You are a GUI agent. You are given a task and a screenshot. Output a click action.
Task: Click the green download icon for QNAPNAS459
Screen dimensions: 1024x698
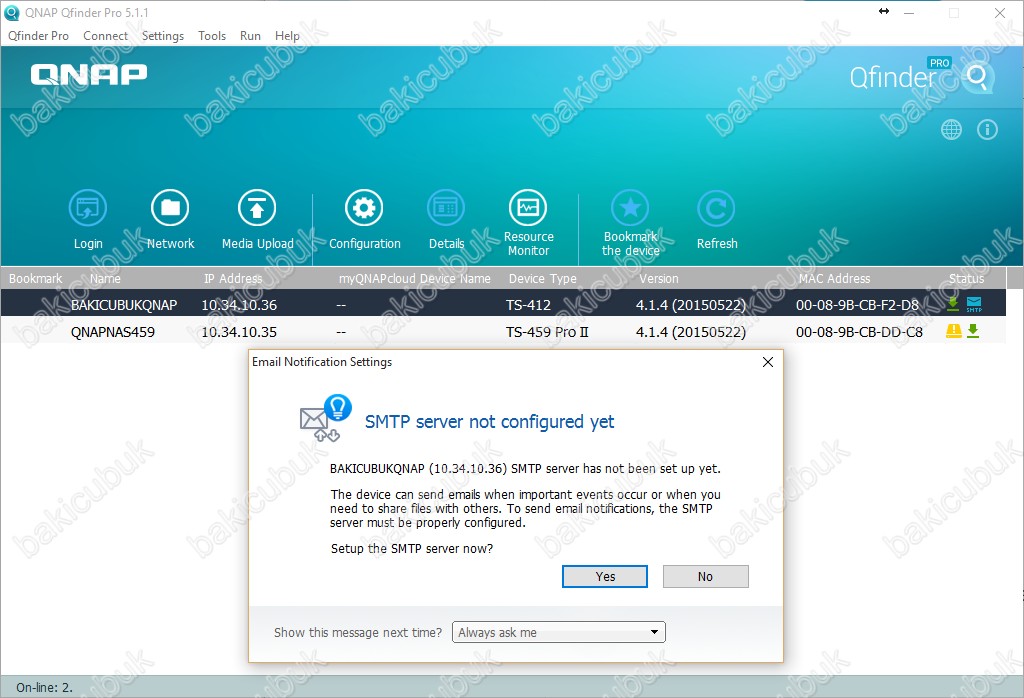click(x=973, y=331)
